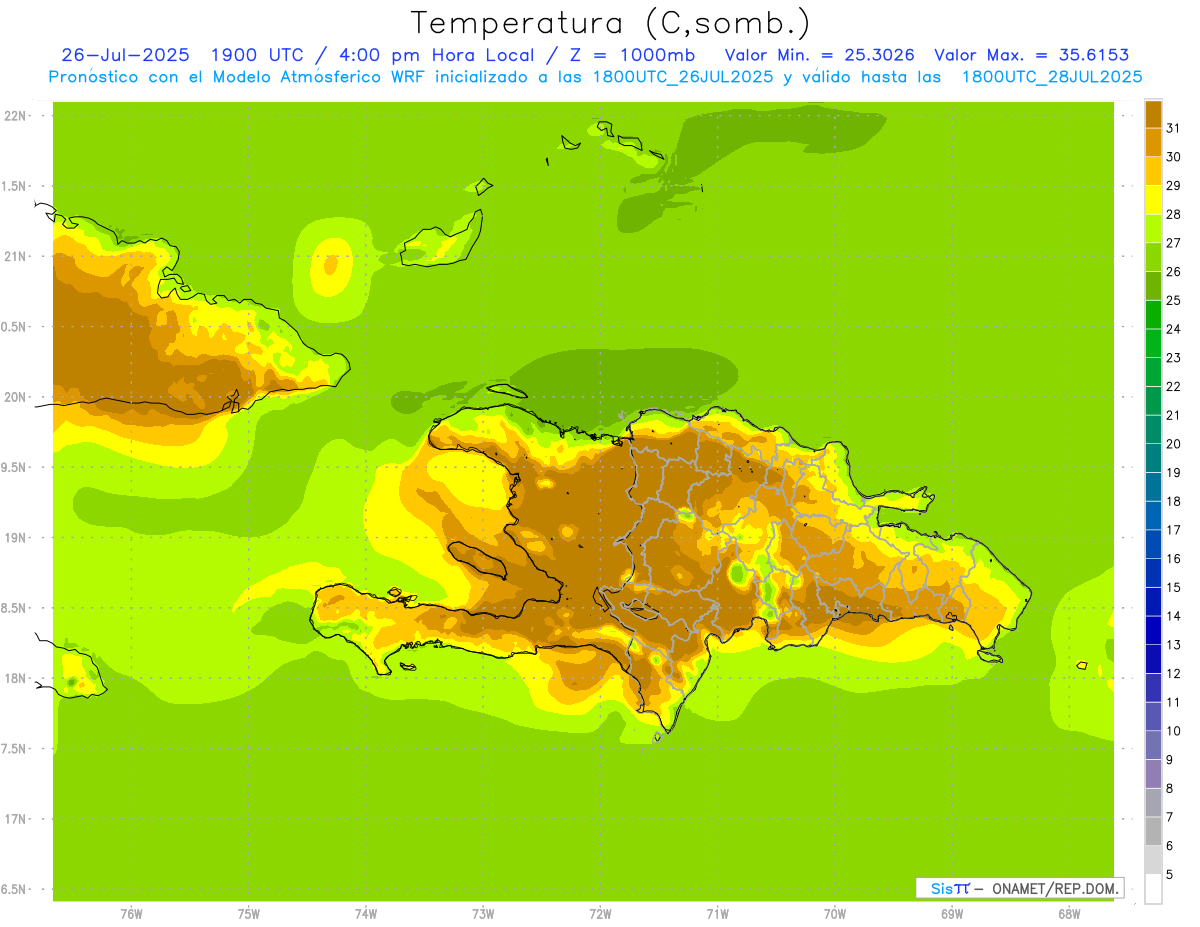The image size is (1200, 927).
Task: Click the '15' color bar label
Action: (1174, 587)
